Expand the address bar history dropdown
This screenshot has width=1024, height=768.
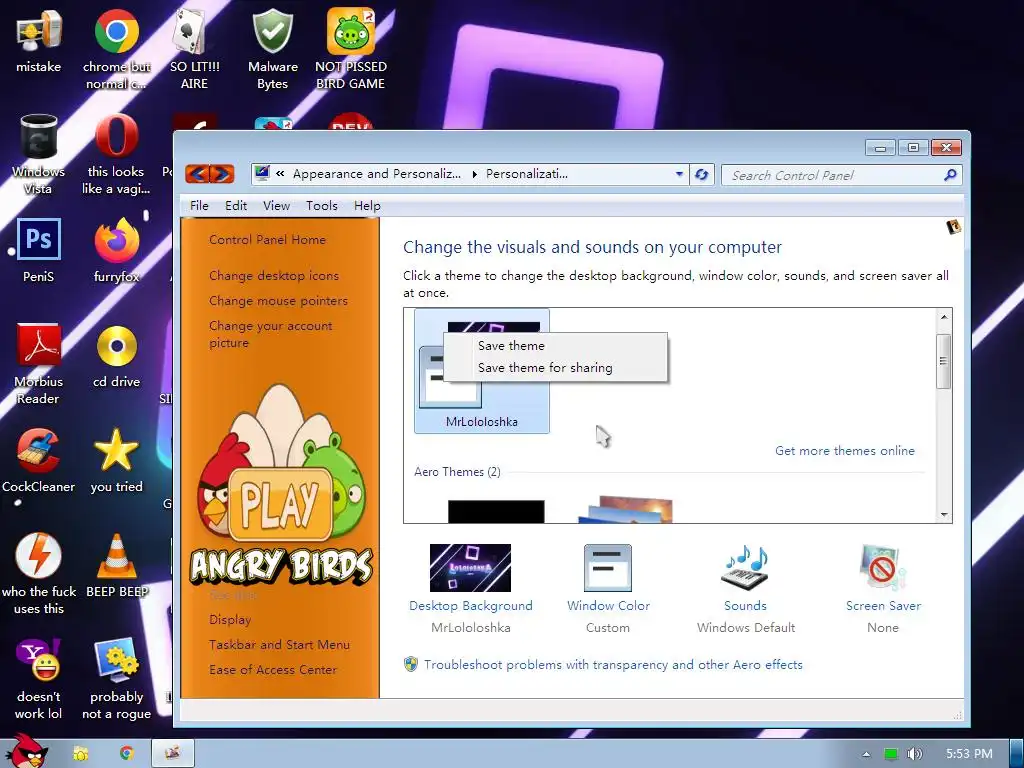(x=679, y=174)
